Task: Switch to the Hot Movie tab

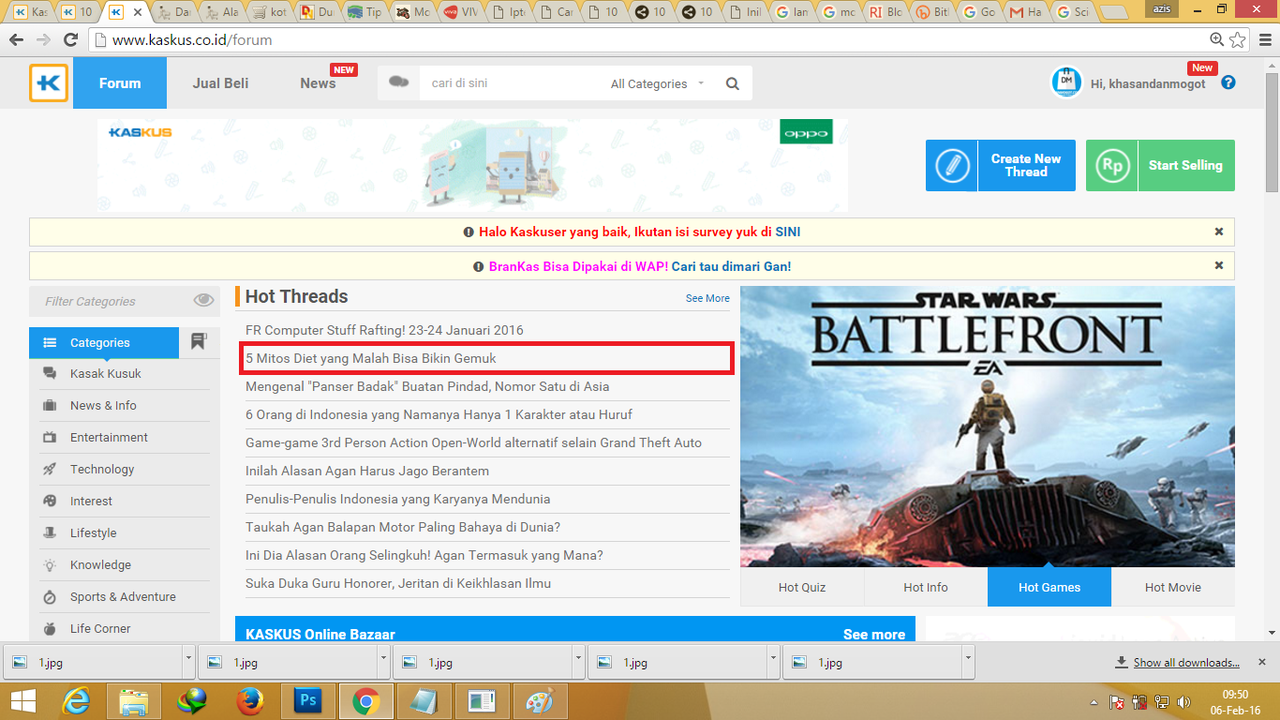Action: pyautogui.click(x=1173, y=587)
